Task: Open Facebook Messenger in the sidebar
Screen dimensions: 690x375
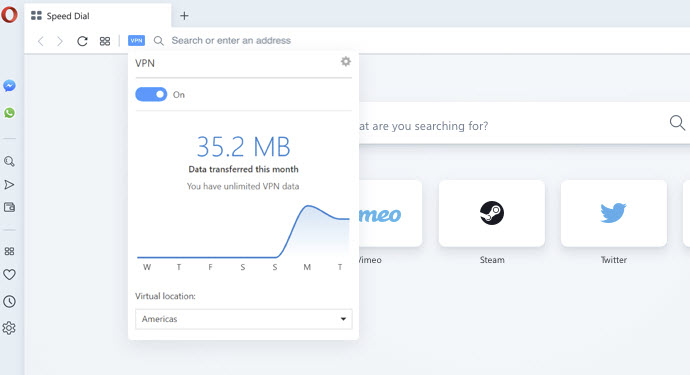Action: click(9, 85)
